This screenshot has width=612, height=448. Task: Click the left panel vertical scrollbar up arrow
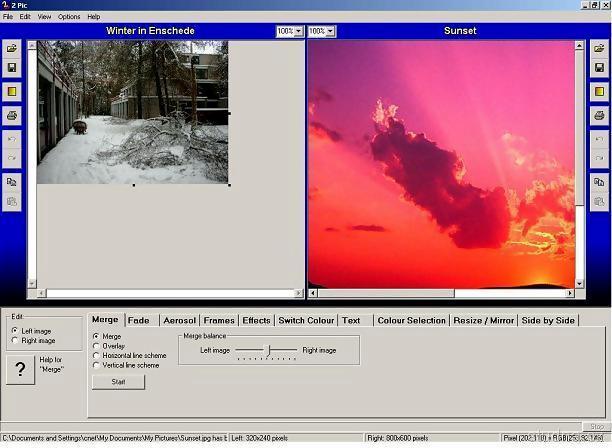click(x=32, y=45)
